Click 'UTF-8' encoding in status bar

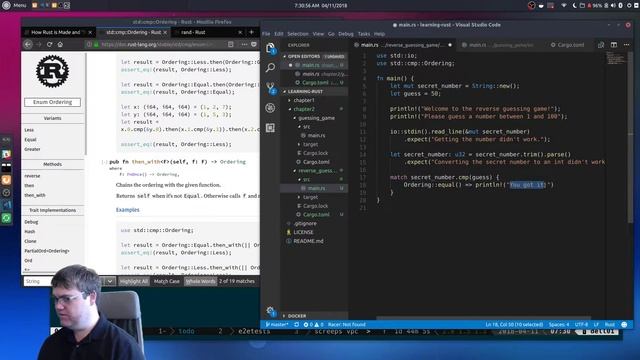[x=581, y=324]
